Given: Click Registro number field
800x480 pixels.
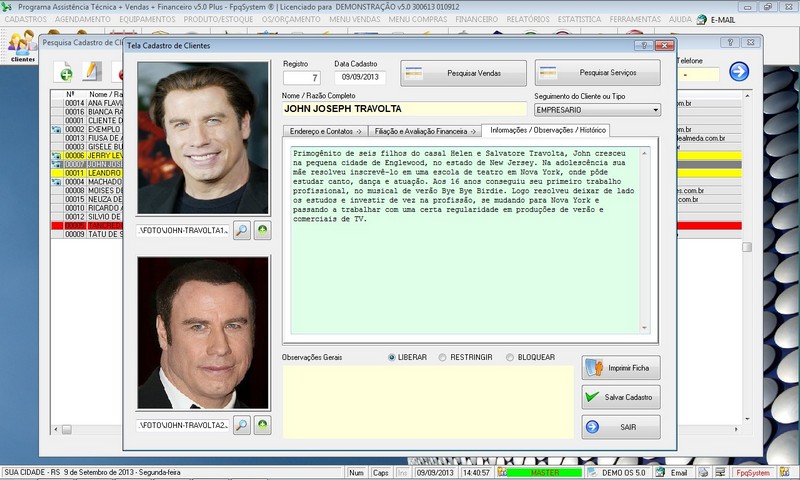Looking at the screenshot, I should pyautogui.click(x=302, y=78).
